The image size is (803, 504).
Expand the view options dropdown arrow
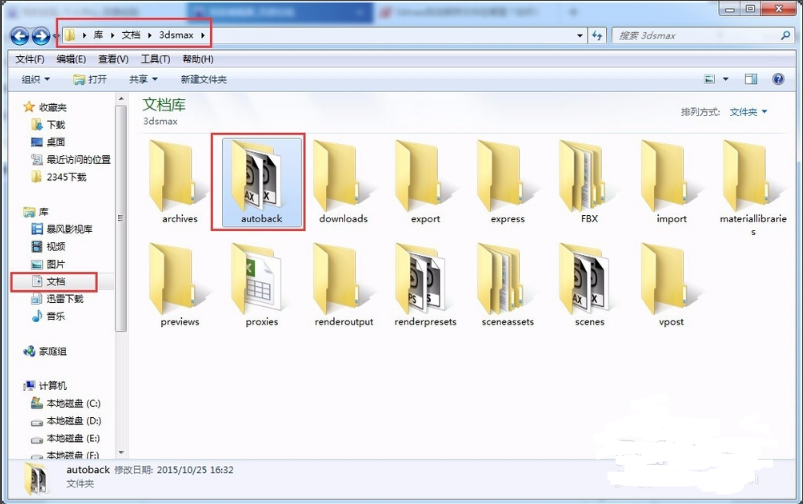[x=725, y=79]
